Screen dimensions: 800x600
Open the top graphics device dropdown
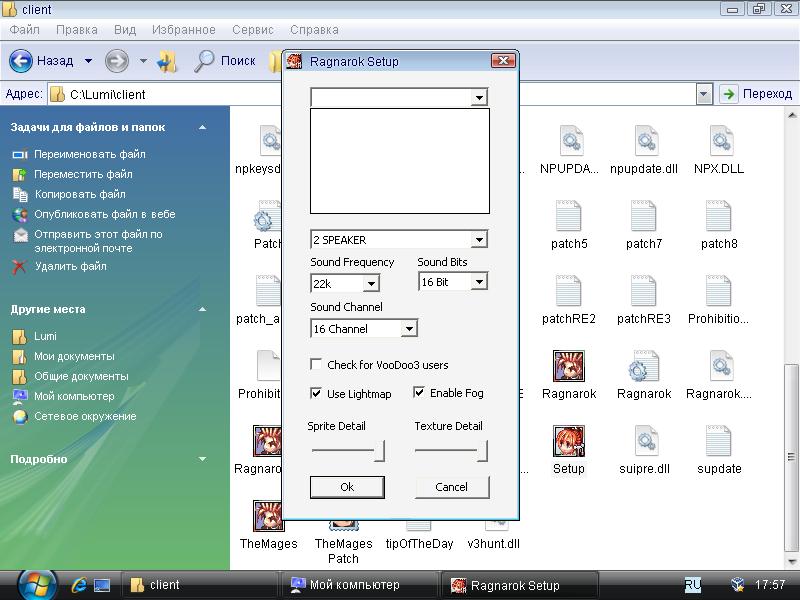(479, 97)
